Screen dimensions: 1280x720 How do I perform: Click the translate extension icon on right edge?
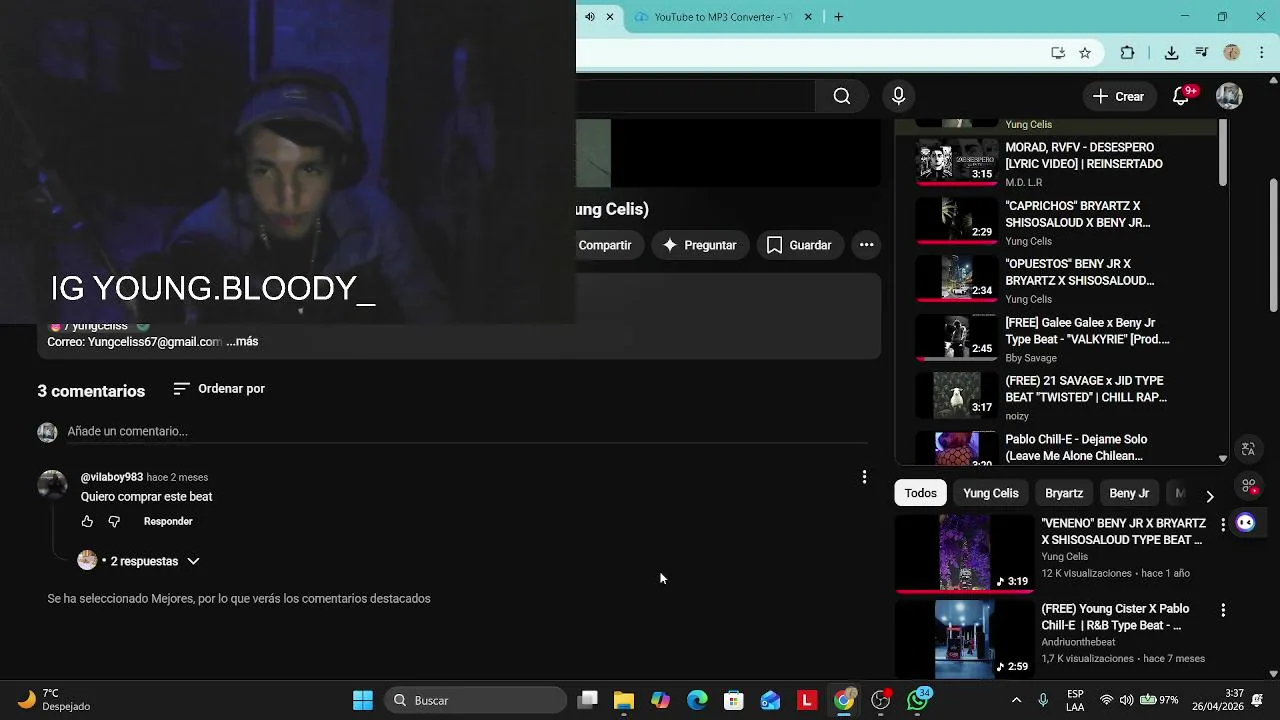[x=1248, y=450]
